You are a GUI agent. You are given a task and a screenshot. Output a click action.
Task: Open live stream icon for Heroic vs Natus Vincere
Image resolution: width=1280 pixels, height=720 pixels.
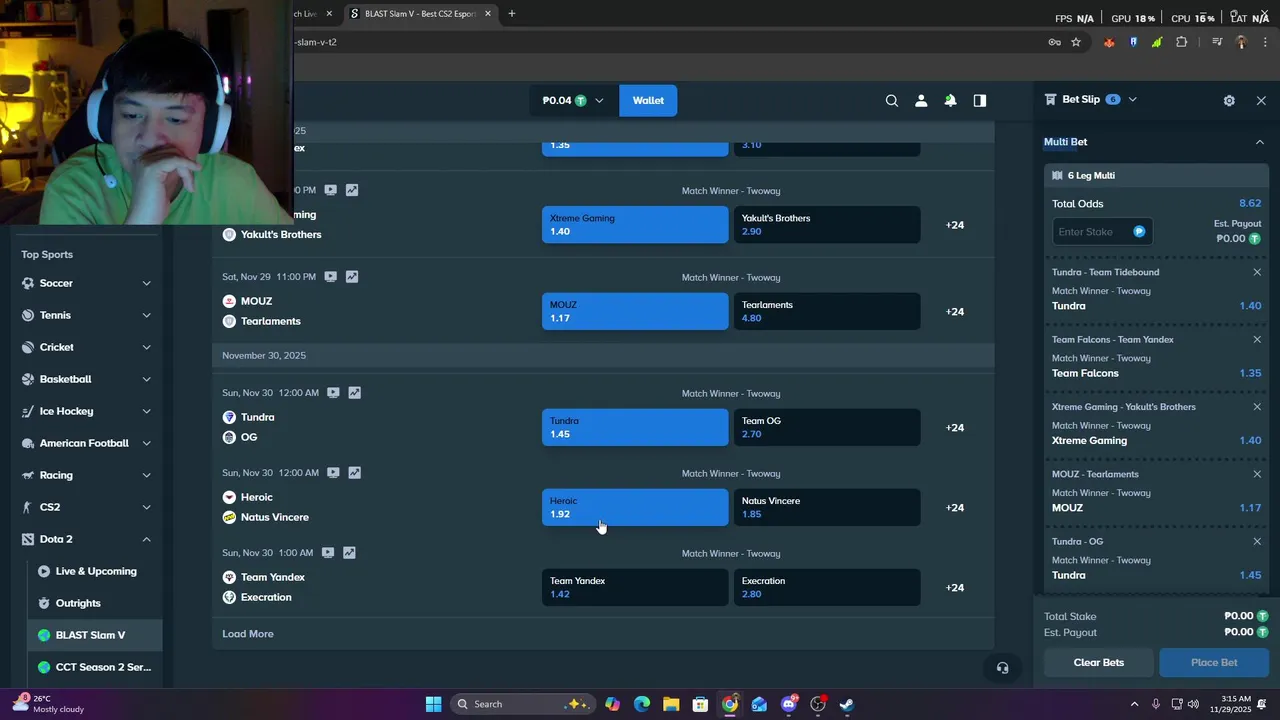(x=333, y=473)
